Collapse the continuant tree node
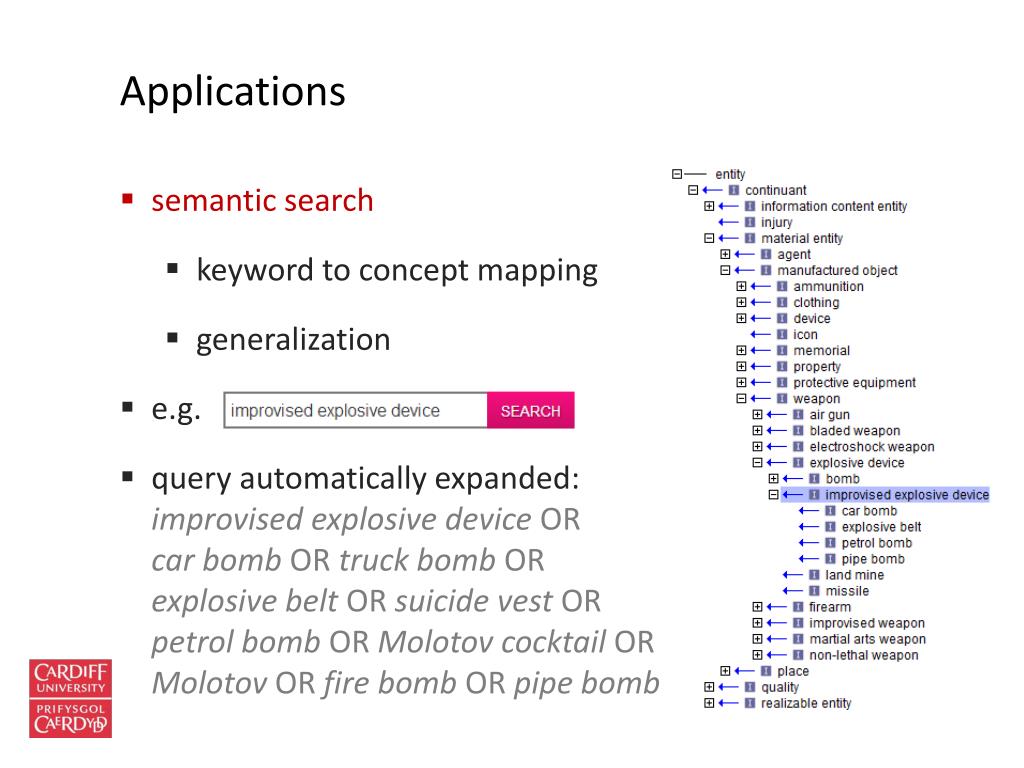 click(693, 190)
